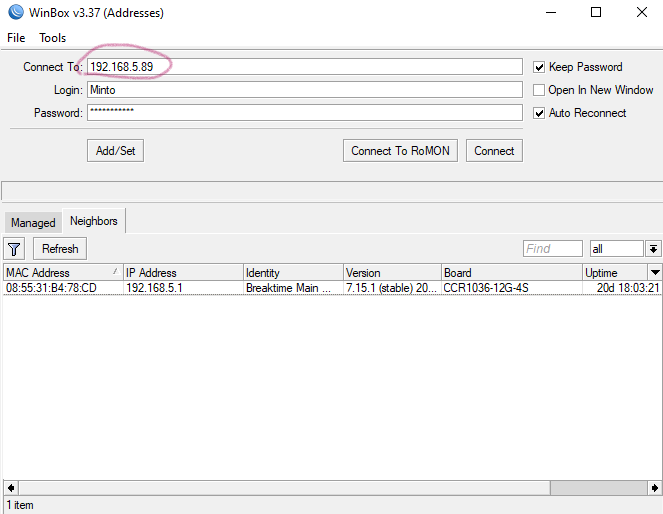
Task: Select the Neighbors tab
Action: click(93, 221)
